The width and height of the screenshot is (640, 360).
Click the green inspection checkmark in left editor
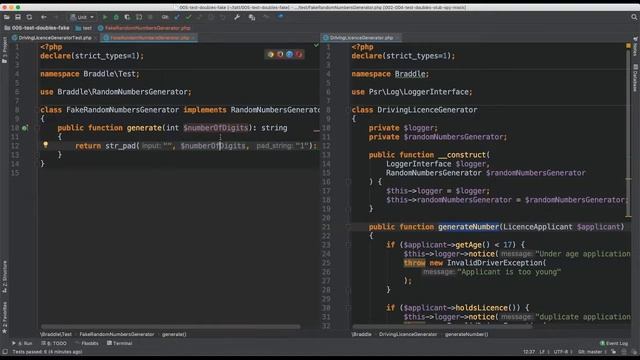(x=316, y=45)
